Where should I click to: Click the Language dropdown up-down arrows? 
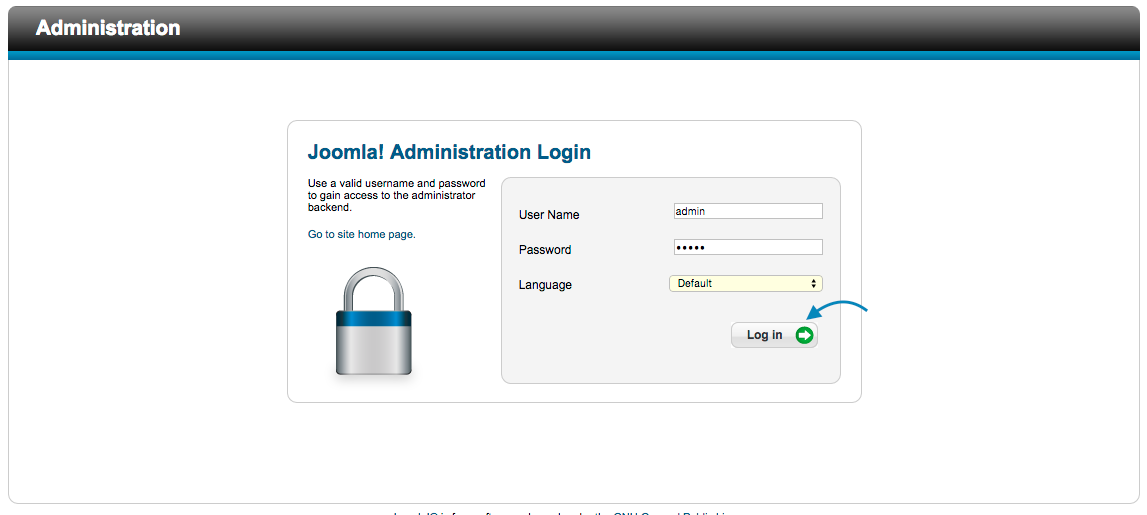(813, 283)
